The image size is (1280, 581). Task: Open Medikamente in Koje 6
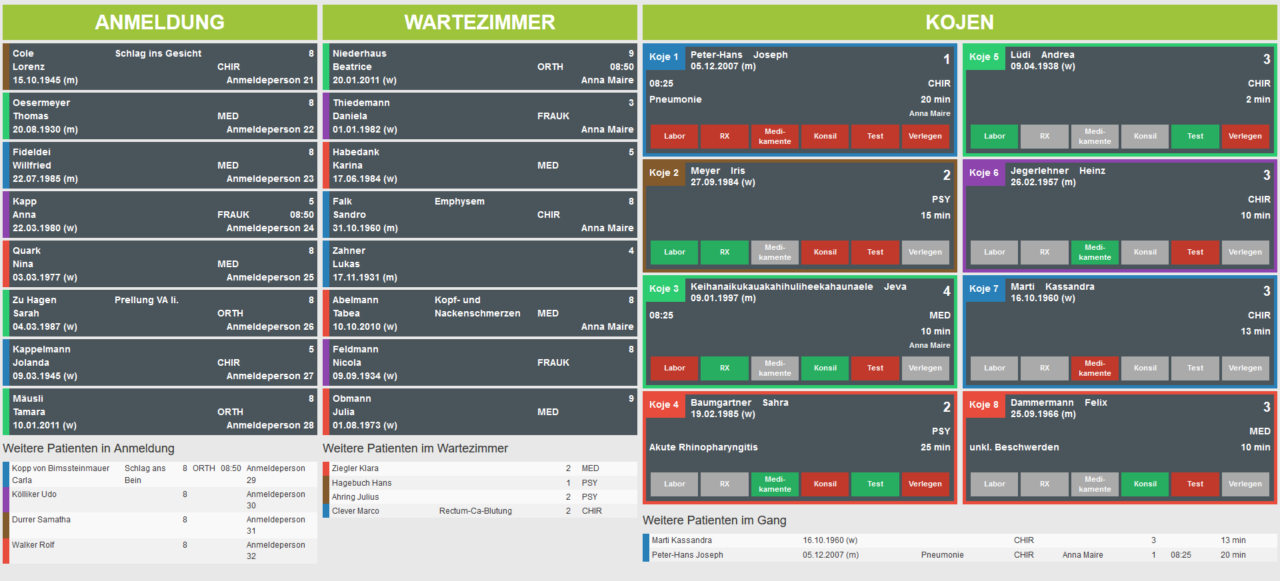[1095, 252]
